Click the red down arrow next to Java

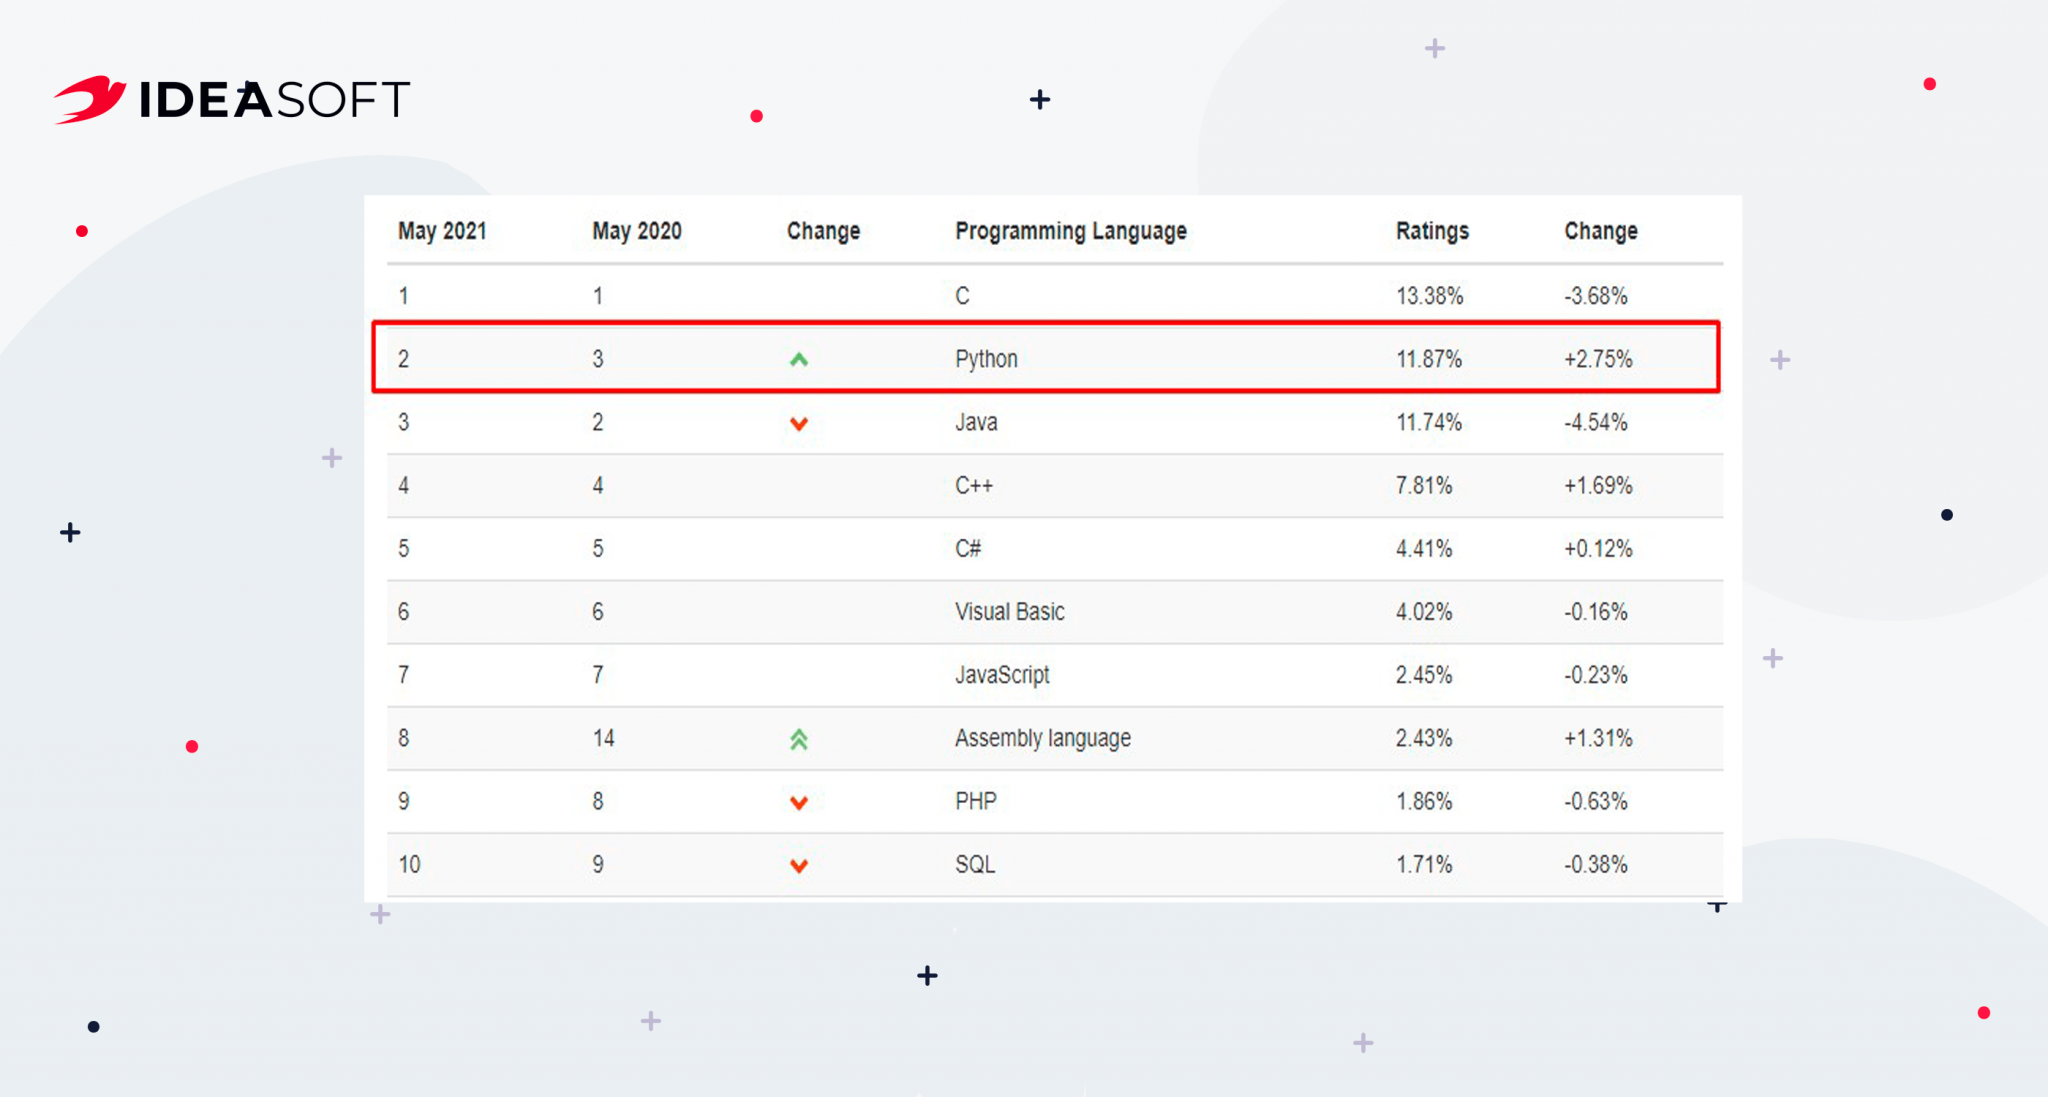[x=799, y=423]
